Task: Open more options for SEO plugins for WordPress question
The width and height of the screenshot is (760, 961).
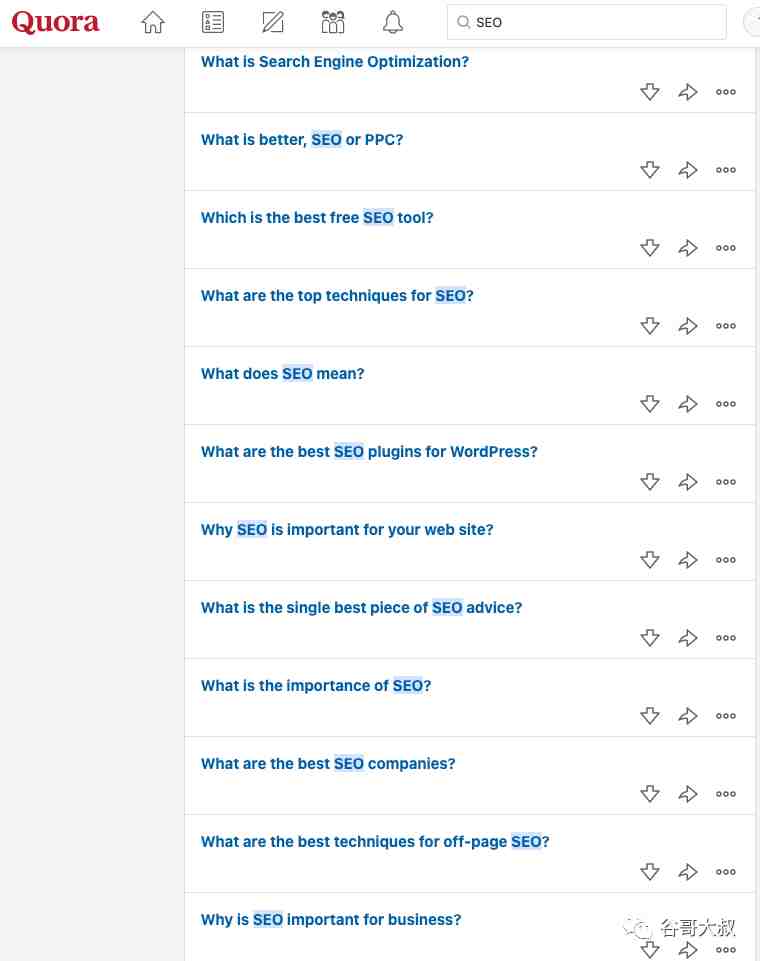Action: tap(726, 482)
